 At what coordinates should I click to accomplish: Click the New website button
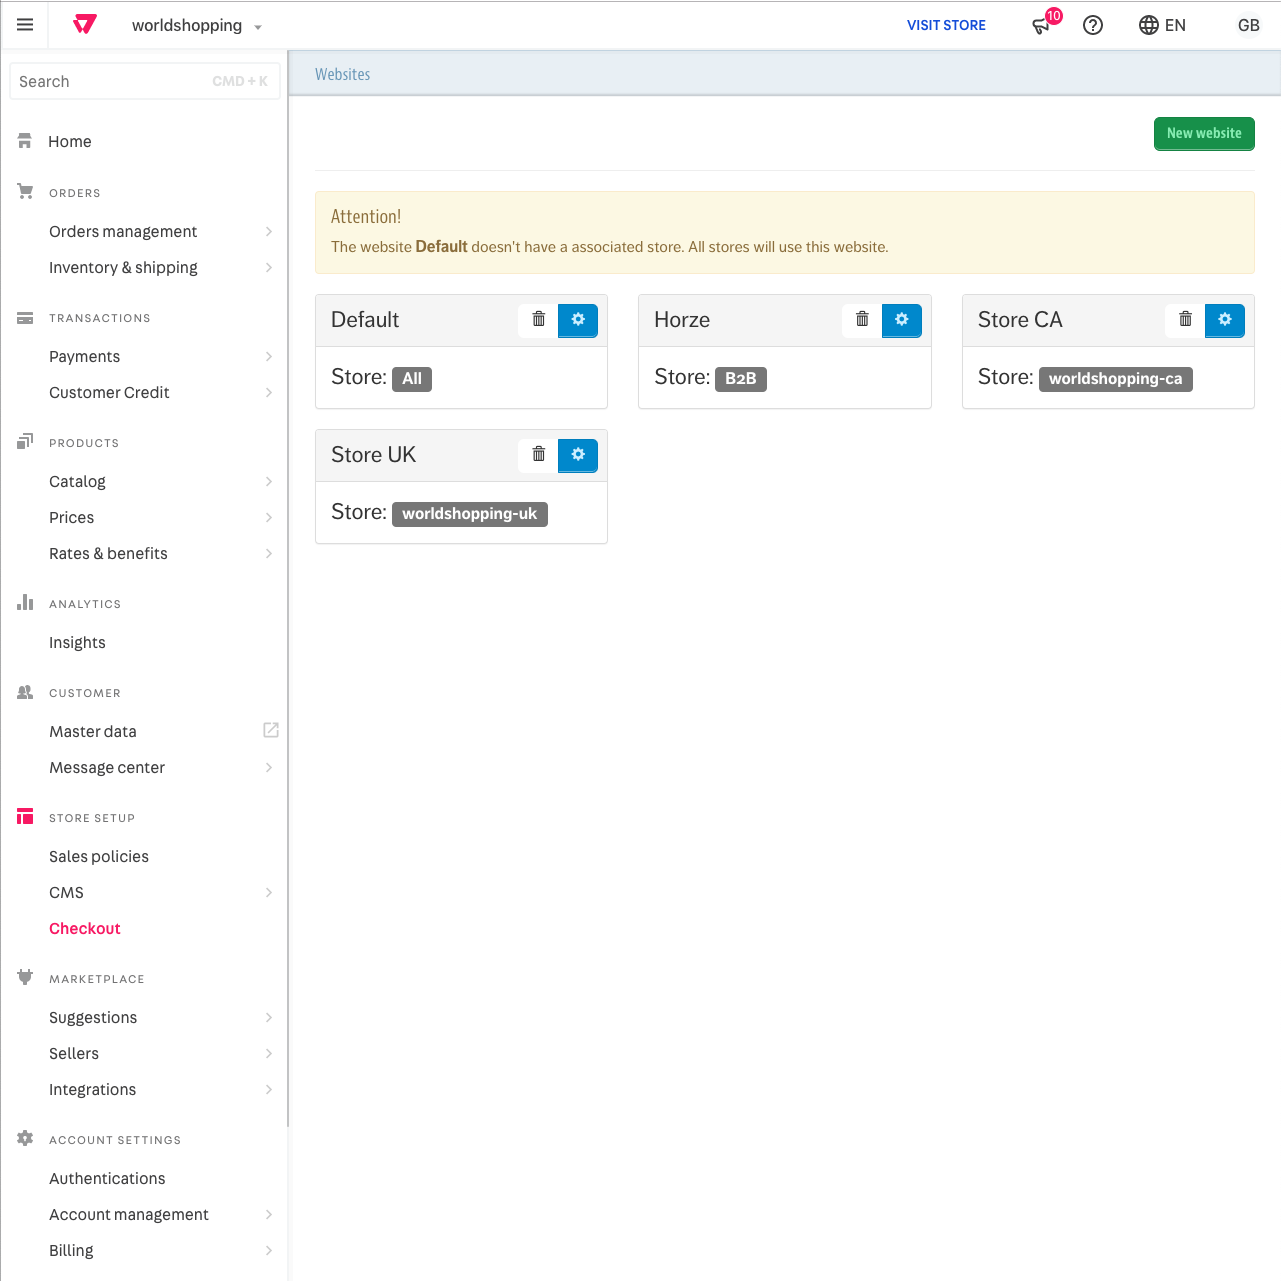[1204, 133]
